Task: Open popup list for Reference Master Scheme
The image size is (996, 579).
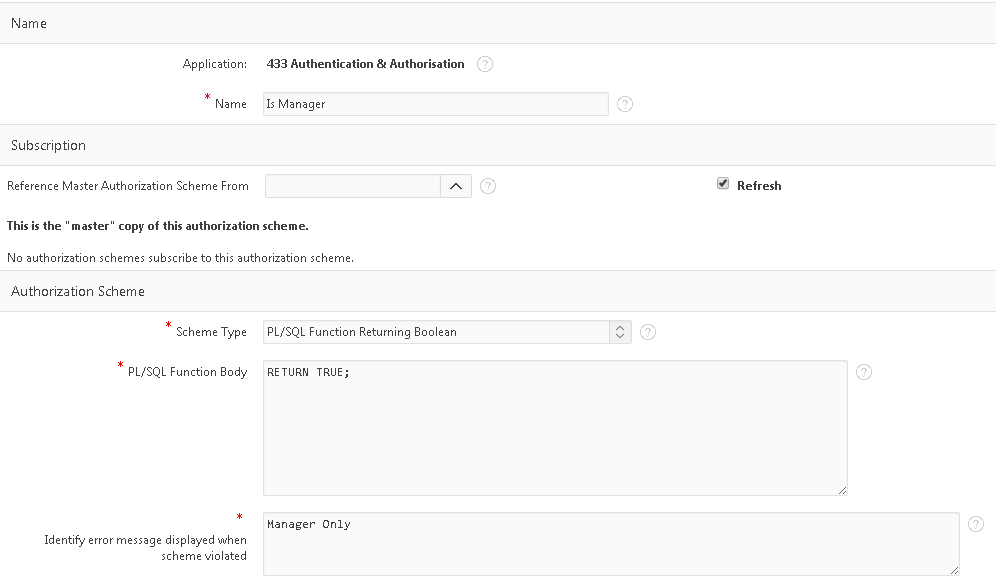Action: [x=456, y=186]
